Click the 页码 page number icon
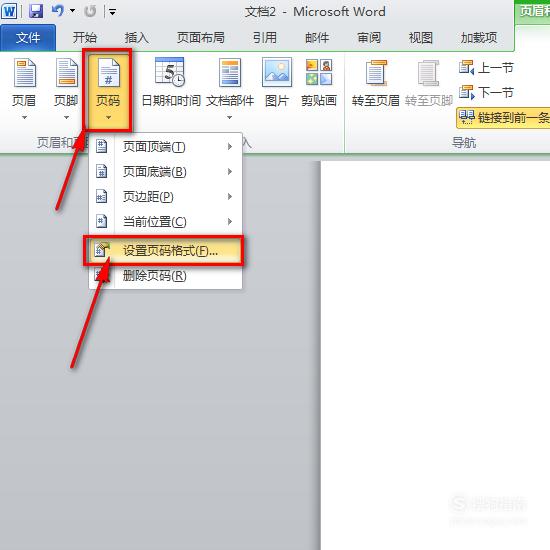Image resolution: width=550 pixels, height=550 pixels. point(108,73)
